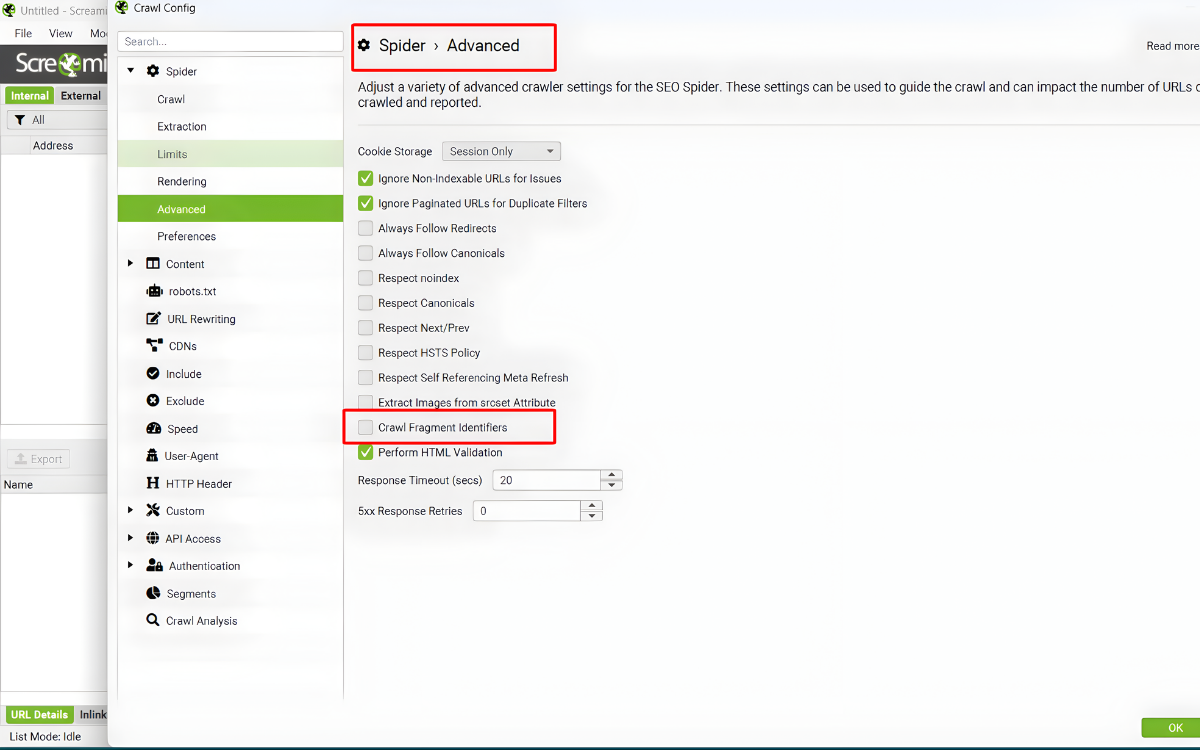The image size is (1200, 750).
Task: Click the URL Rewriting pencil icon
Action: [x=153, y=319]
